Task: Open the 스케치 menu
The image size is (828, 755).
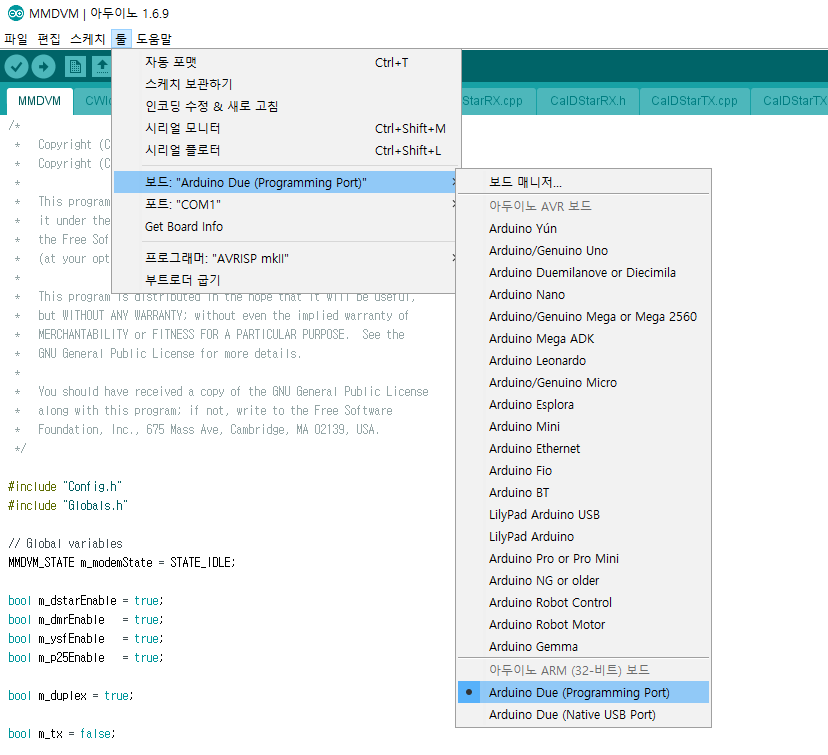Action: pyautogui.click(x=88, y=39)
